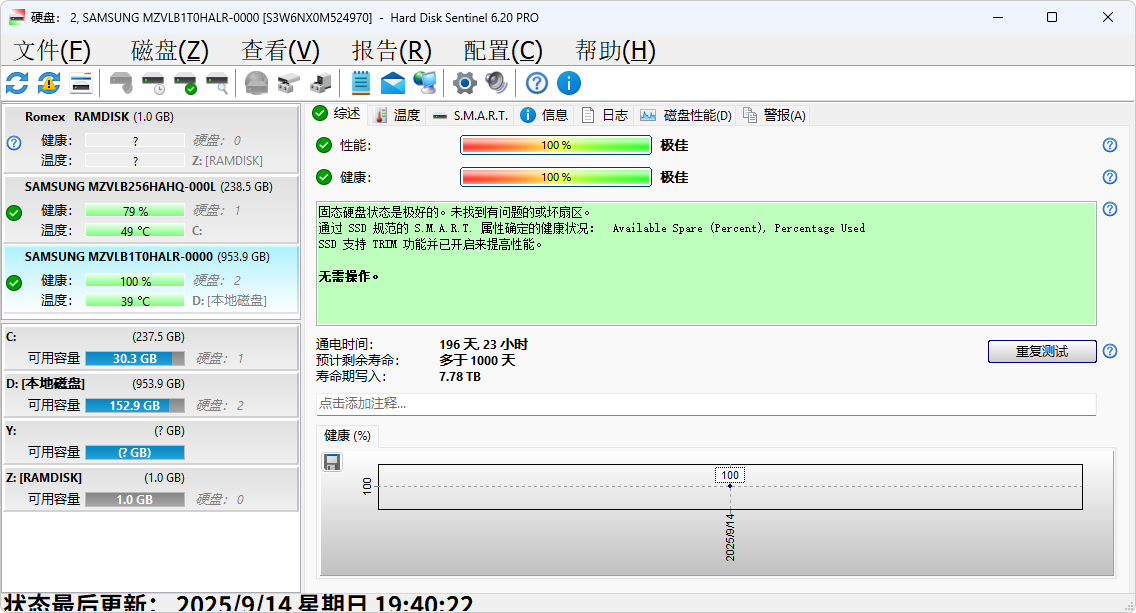The width and height of the screenshot is (1136, 613).
Task: Switch to the S.M.A.R.T. tab
Action: tap(470, 115)
